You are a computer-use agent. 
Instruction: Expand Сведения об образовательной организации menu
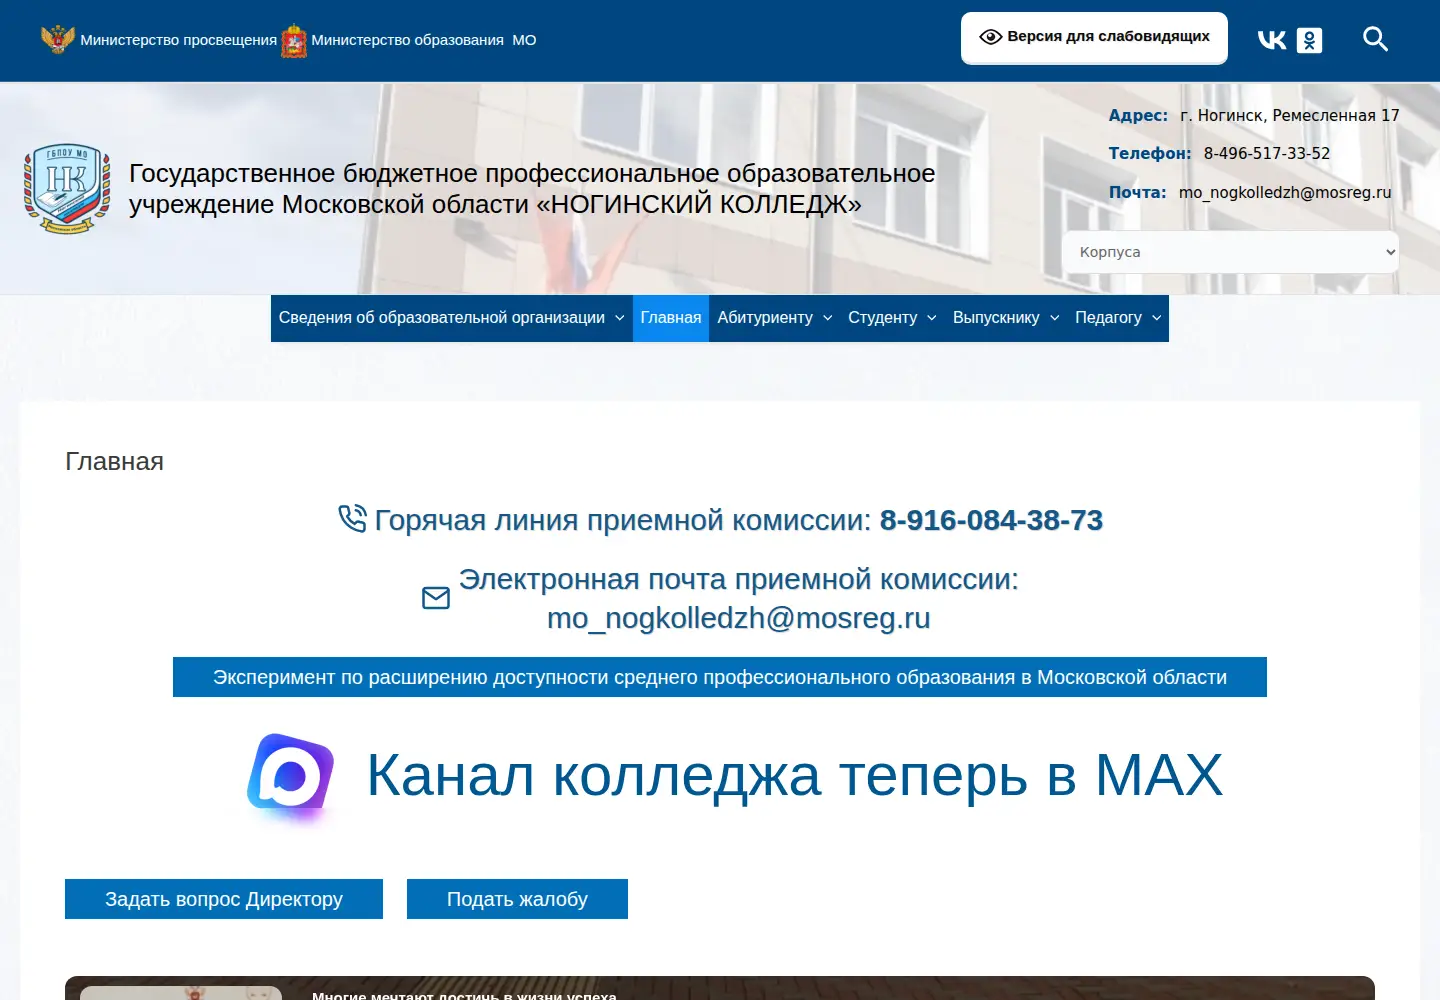[452, 318]
